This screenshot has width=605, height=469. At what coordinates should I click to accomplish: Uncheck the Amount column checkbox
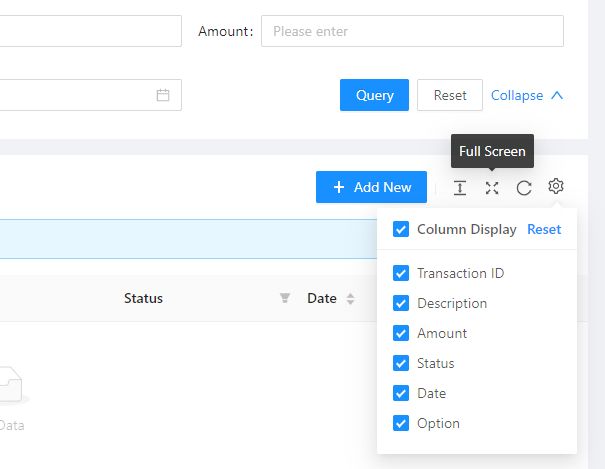[401, 333]
